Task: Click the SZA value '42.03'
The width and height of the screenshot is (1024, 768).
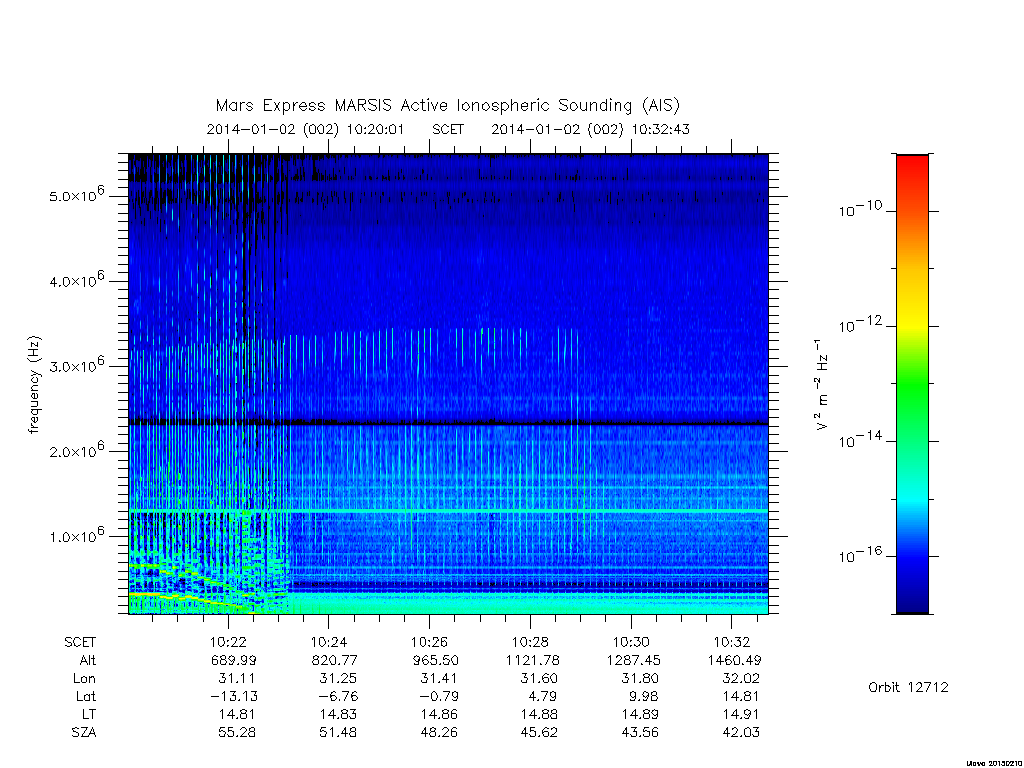Action: click(741, 733)
